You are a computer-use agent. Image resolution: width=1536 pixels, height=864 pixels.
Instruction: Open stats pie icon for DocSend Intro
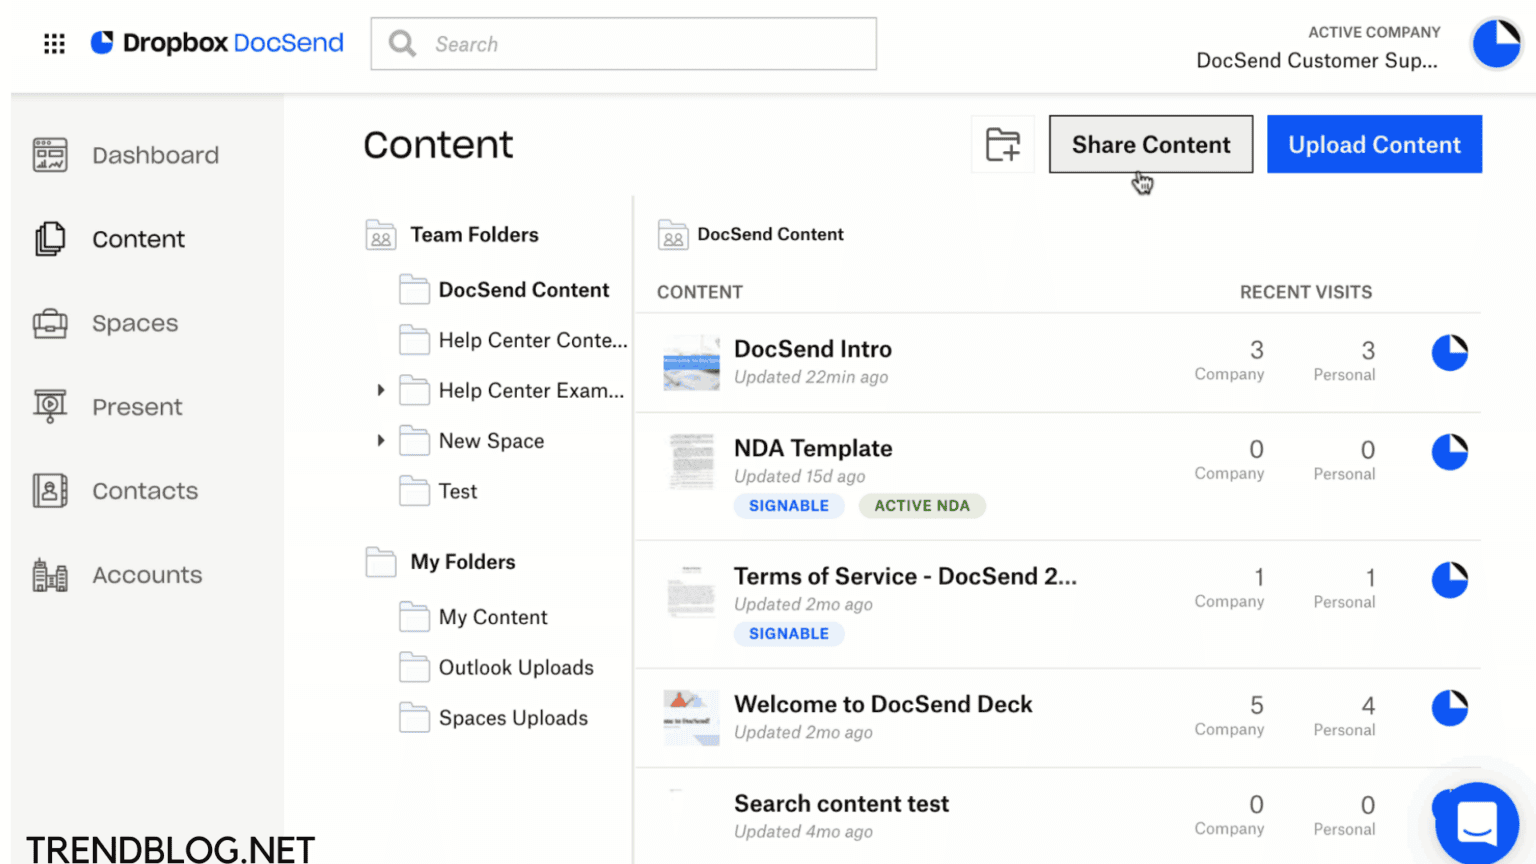[1449, 353]
